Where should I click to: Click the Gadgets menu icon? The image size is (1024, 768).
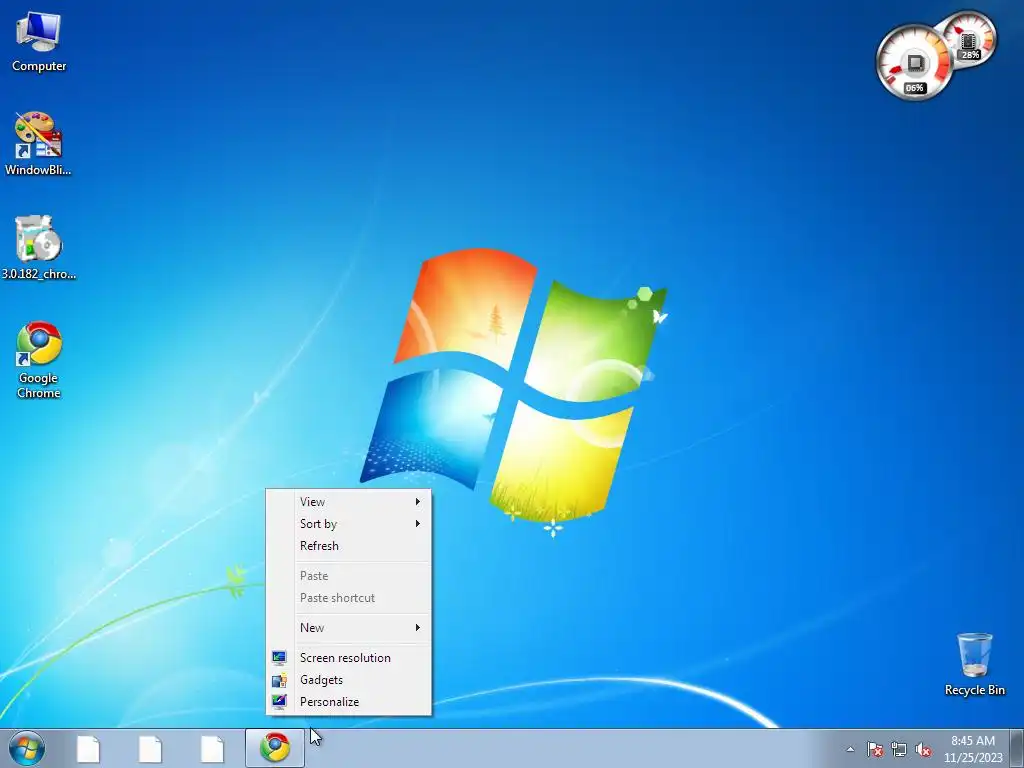(279, 680)
